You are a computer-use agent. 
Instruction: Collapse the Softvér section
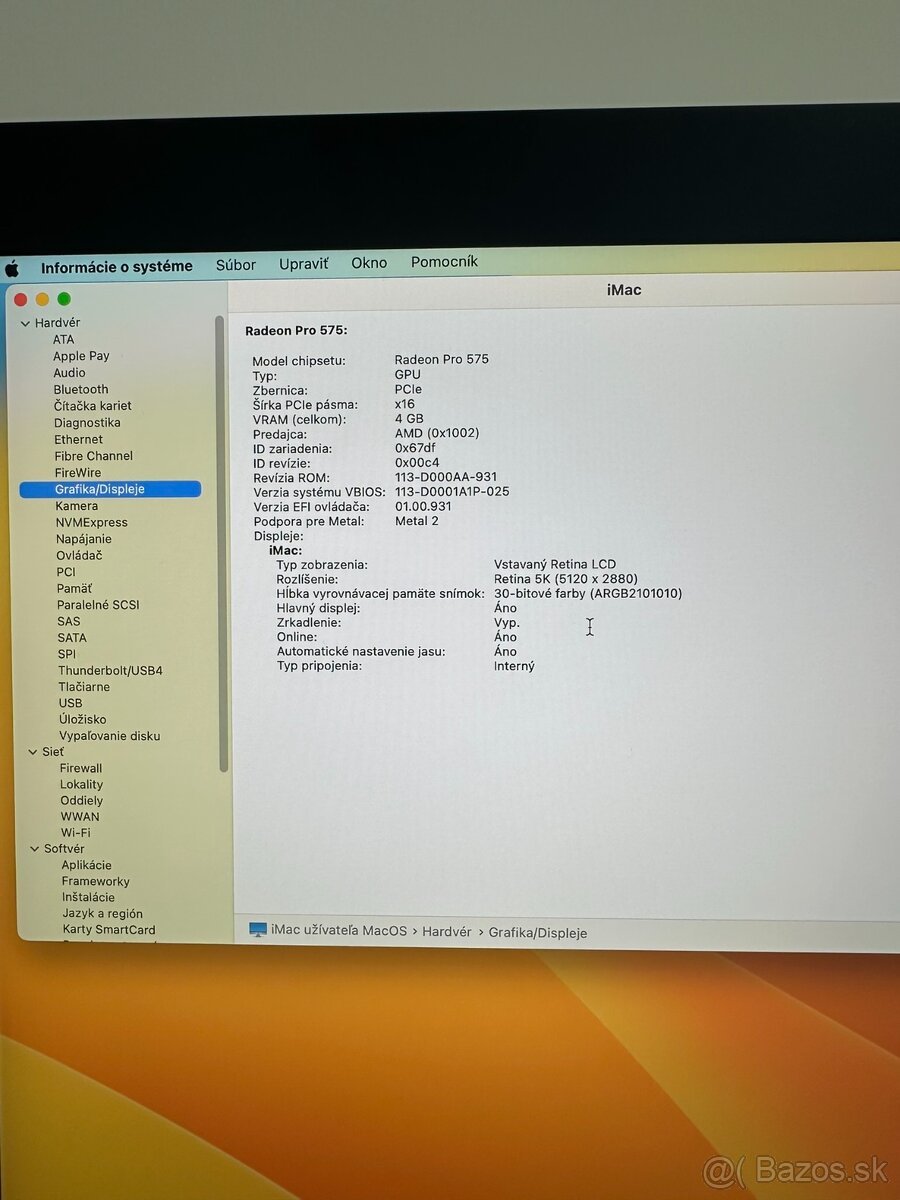pyautogui.click(x=36, y=848)
